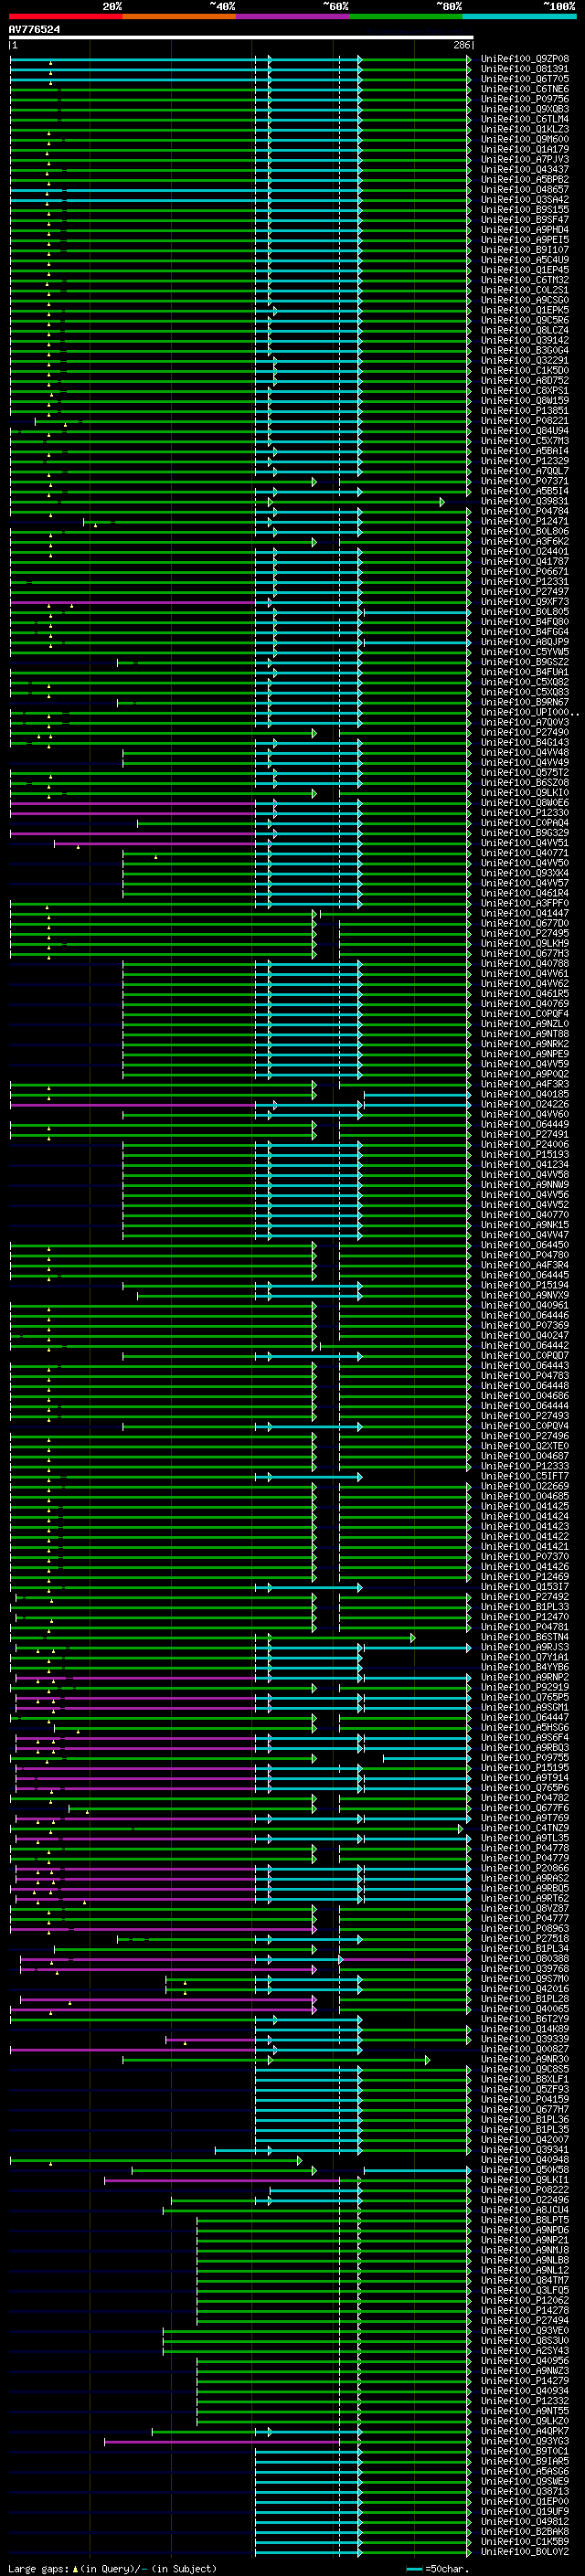This screenshot has width=585, height=2576.
Task: Click the query start position 1
Action: [x=14, y=45]
